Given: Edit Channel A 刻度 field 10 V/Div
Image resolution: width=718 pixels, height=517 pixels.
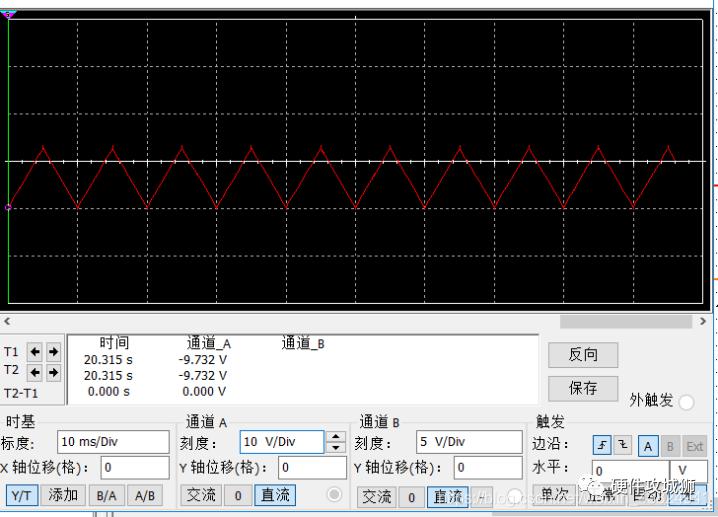Looking at the screenshot, I should tap(282, 442).
